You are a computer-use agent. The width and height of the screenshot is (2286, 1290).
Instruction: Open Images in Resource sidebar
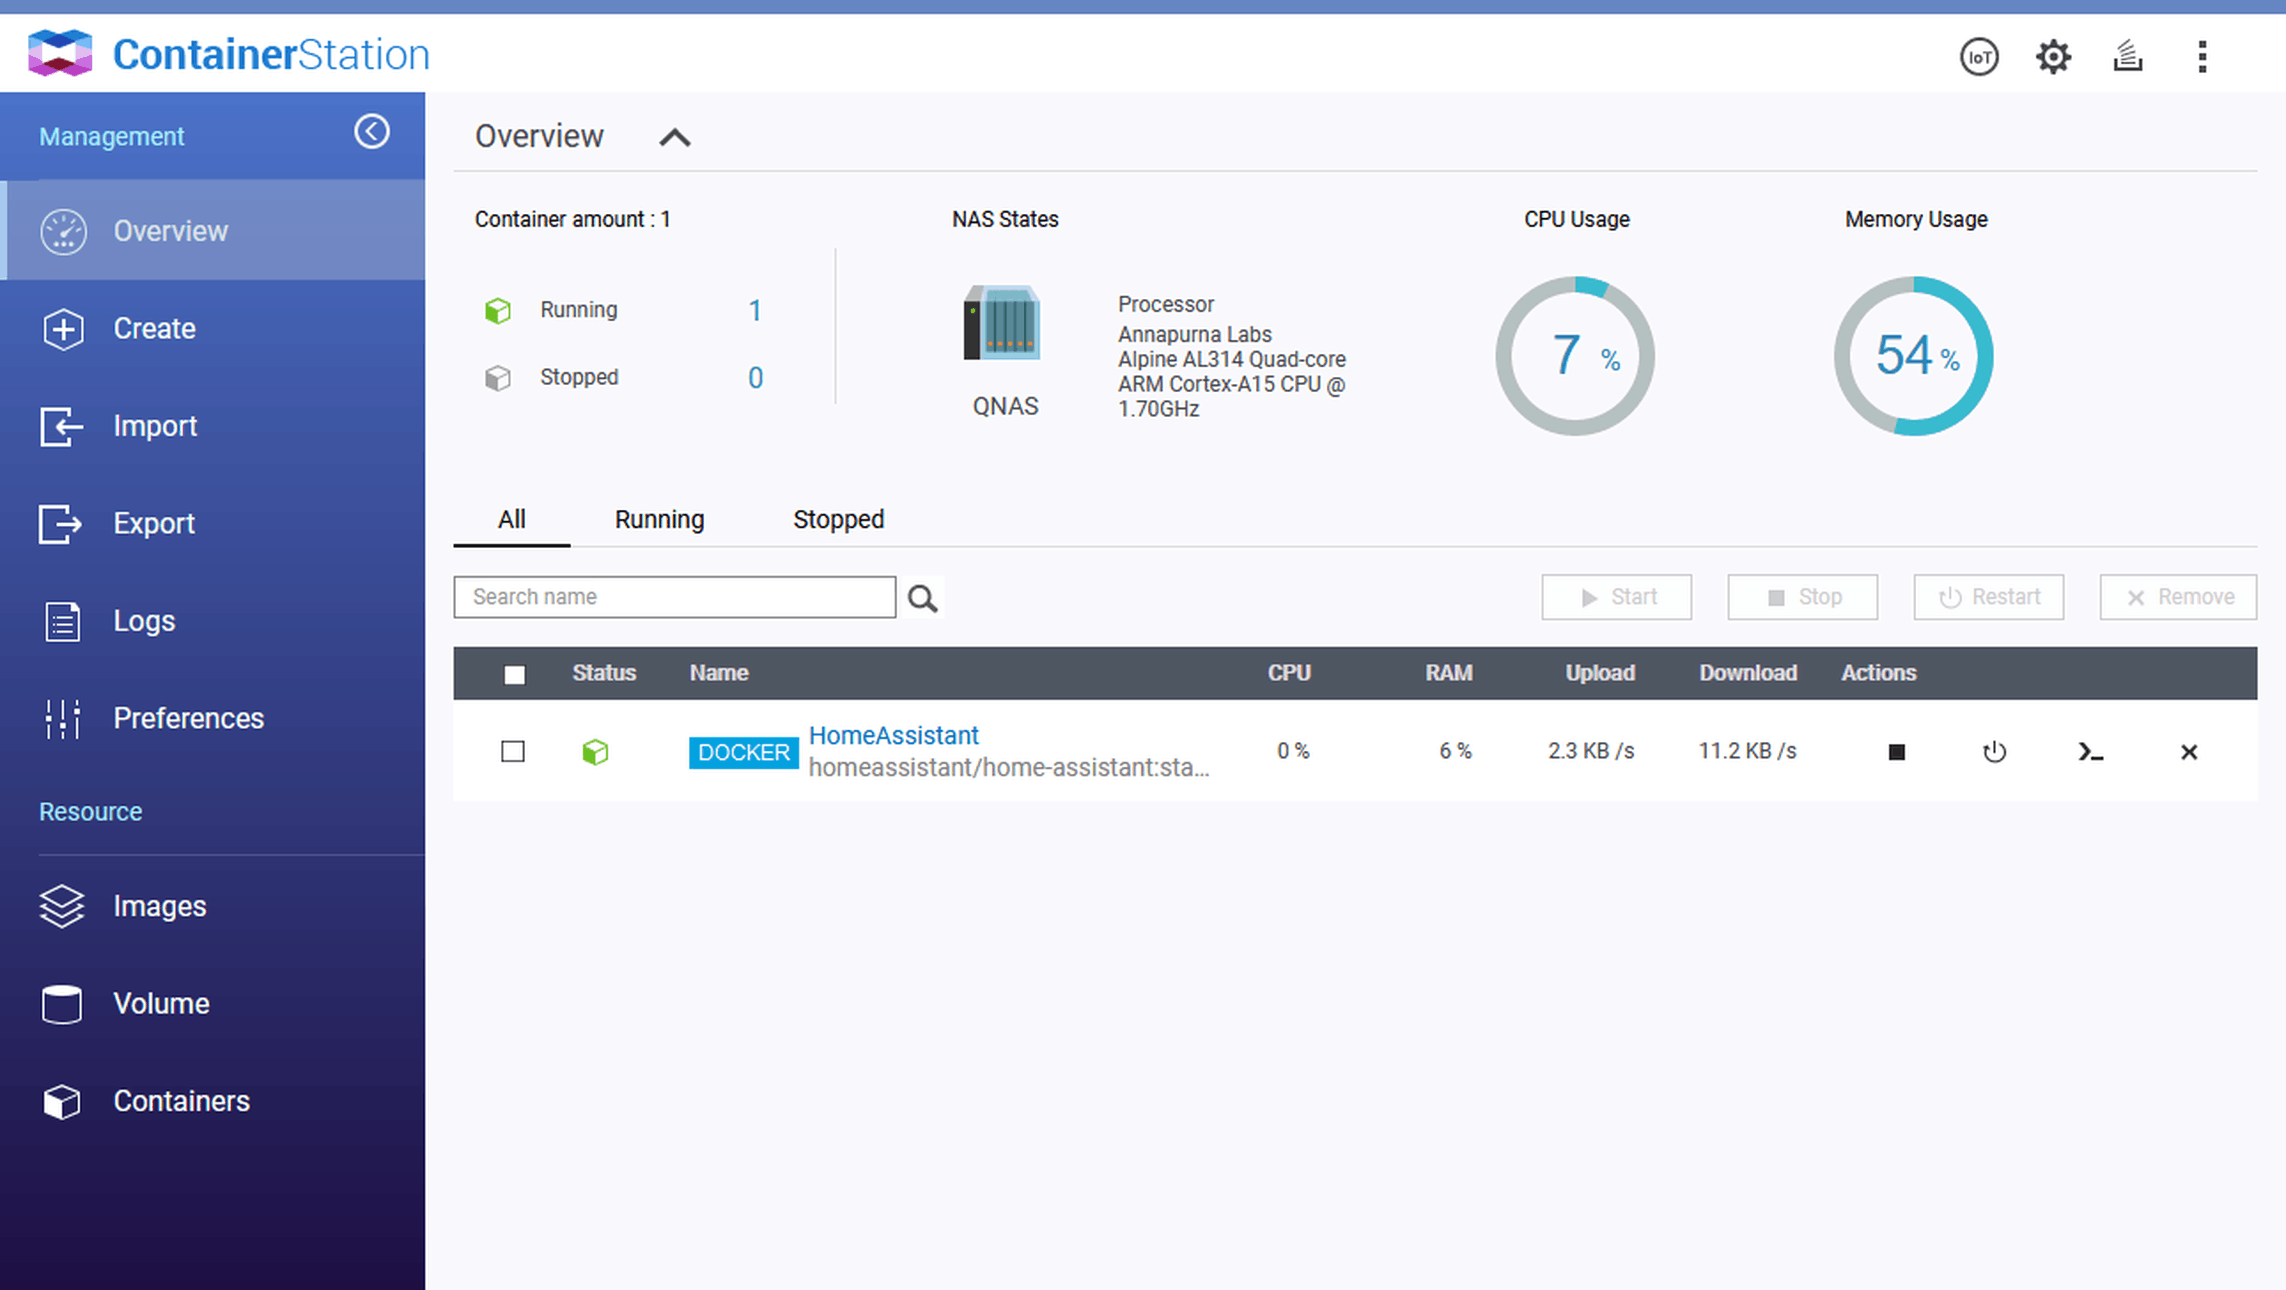[x=159, y=906]
